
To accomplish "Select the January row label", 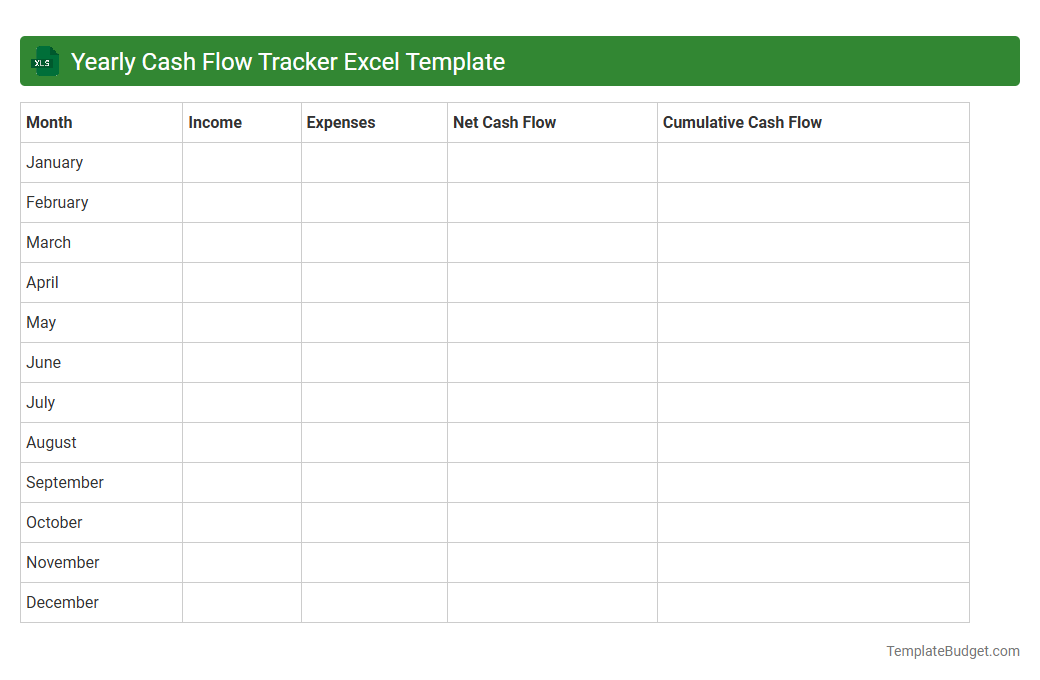I will [55, 162].
